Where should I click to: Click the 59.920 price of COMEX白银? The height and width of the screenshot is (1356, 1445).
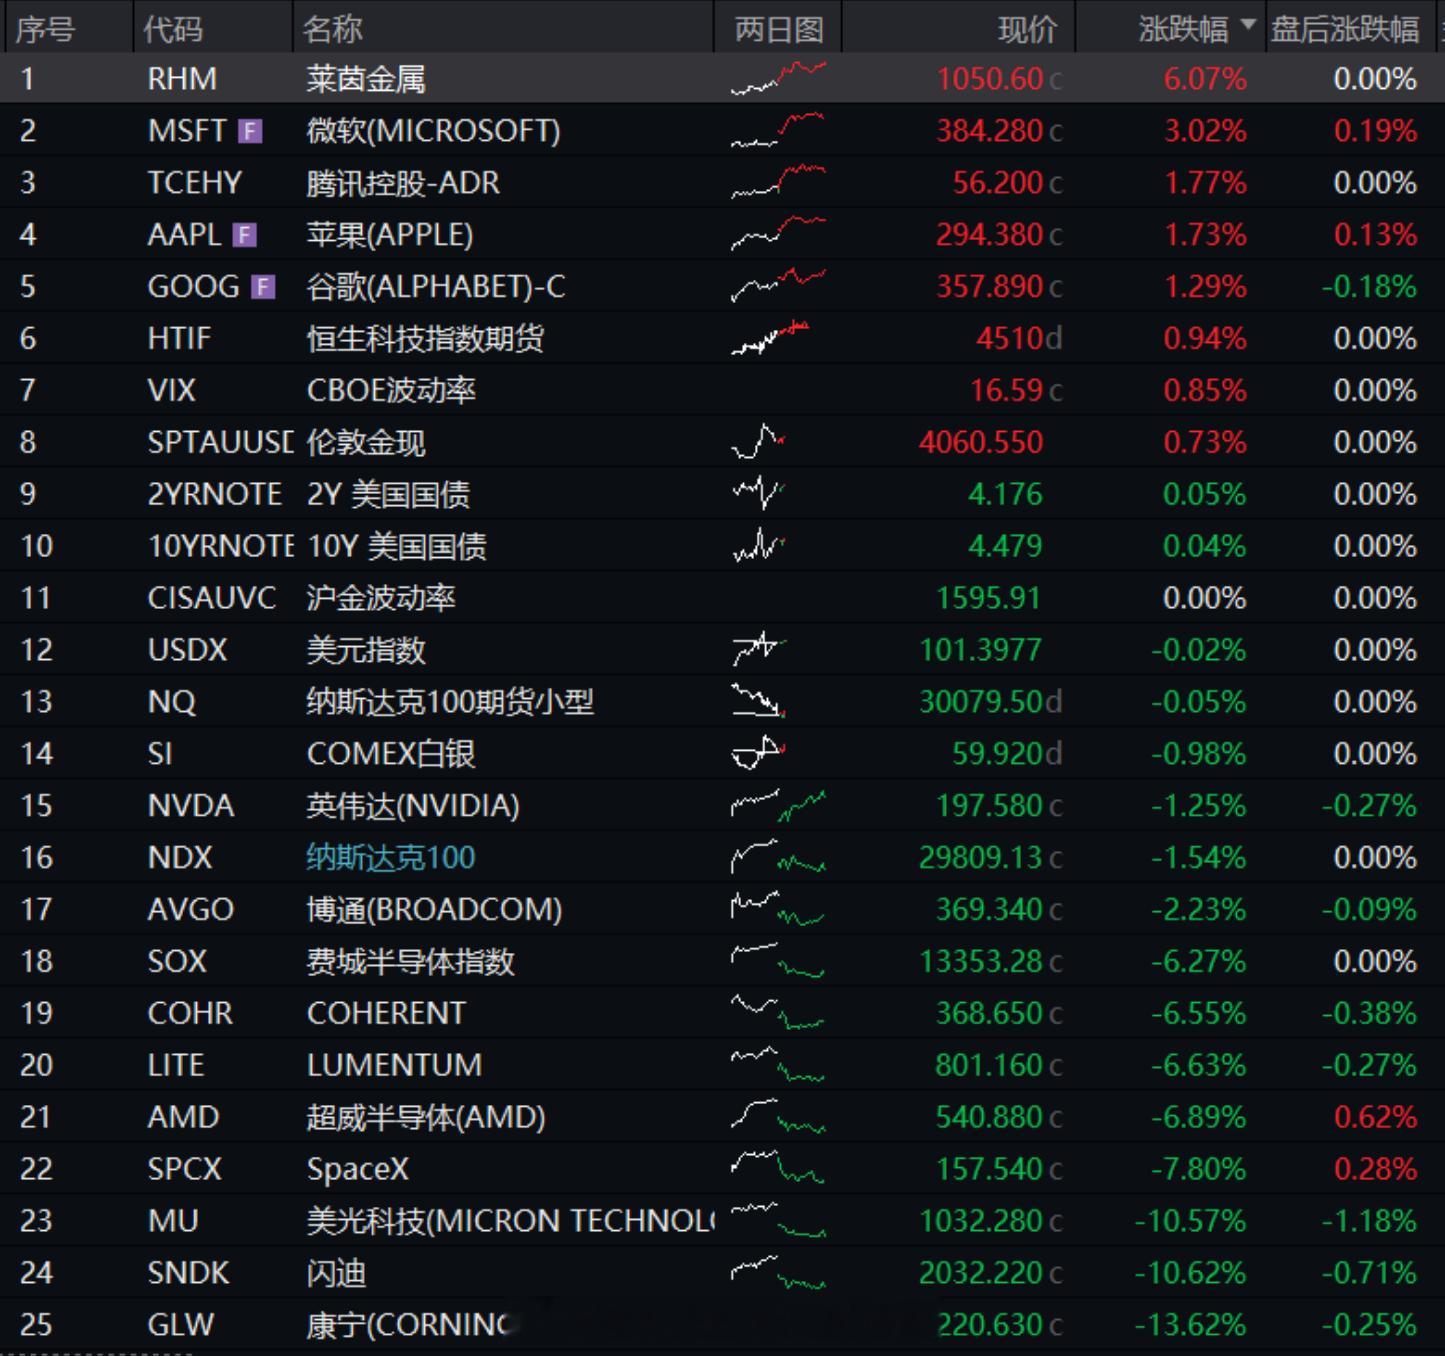point(998,754)
